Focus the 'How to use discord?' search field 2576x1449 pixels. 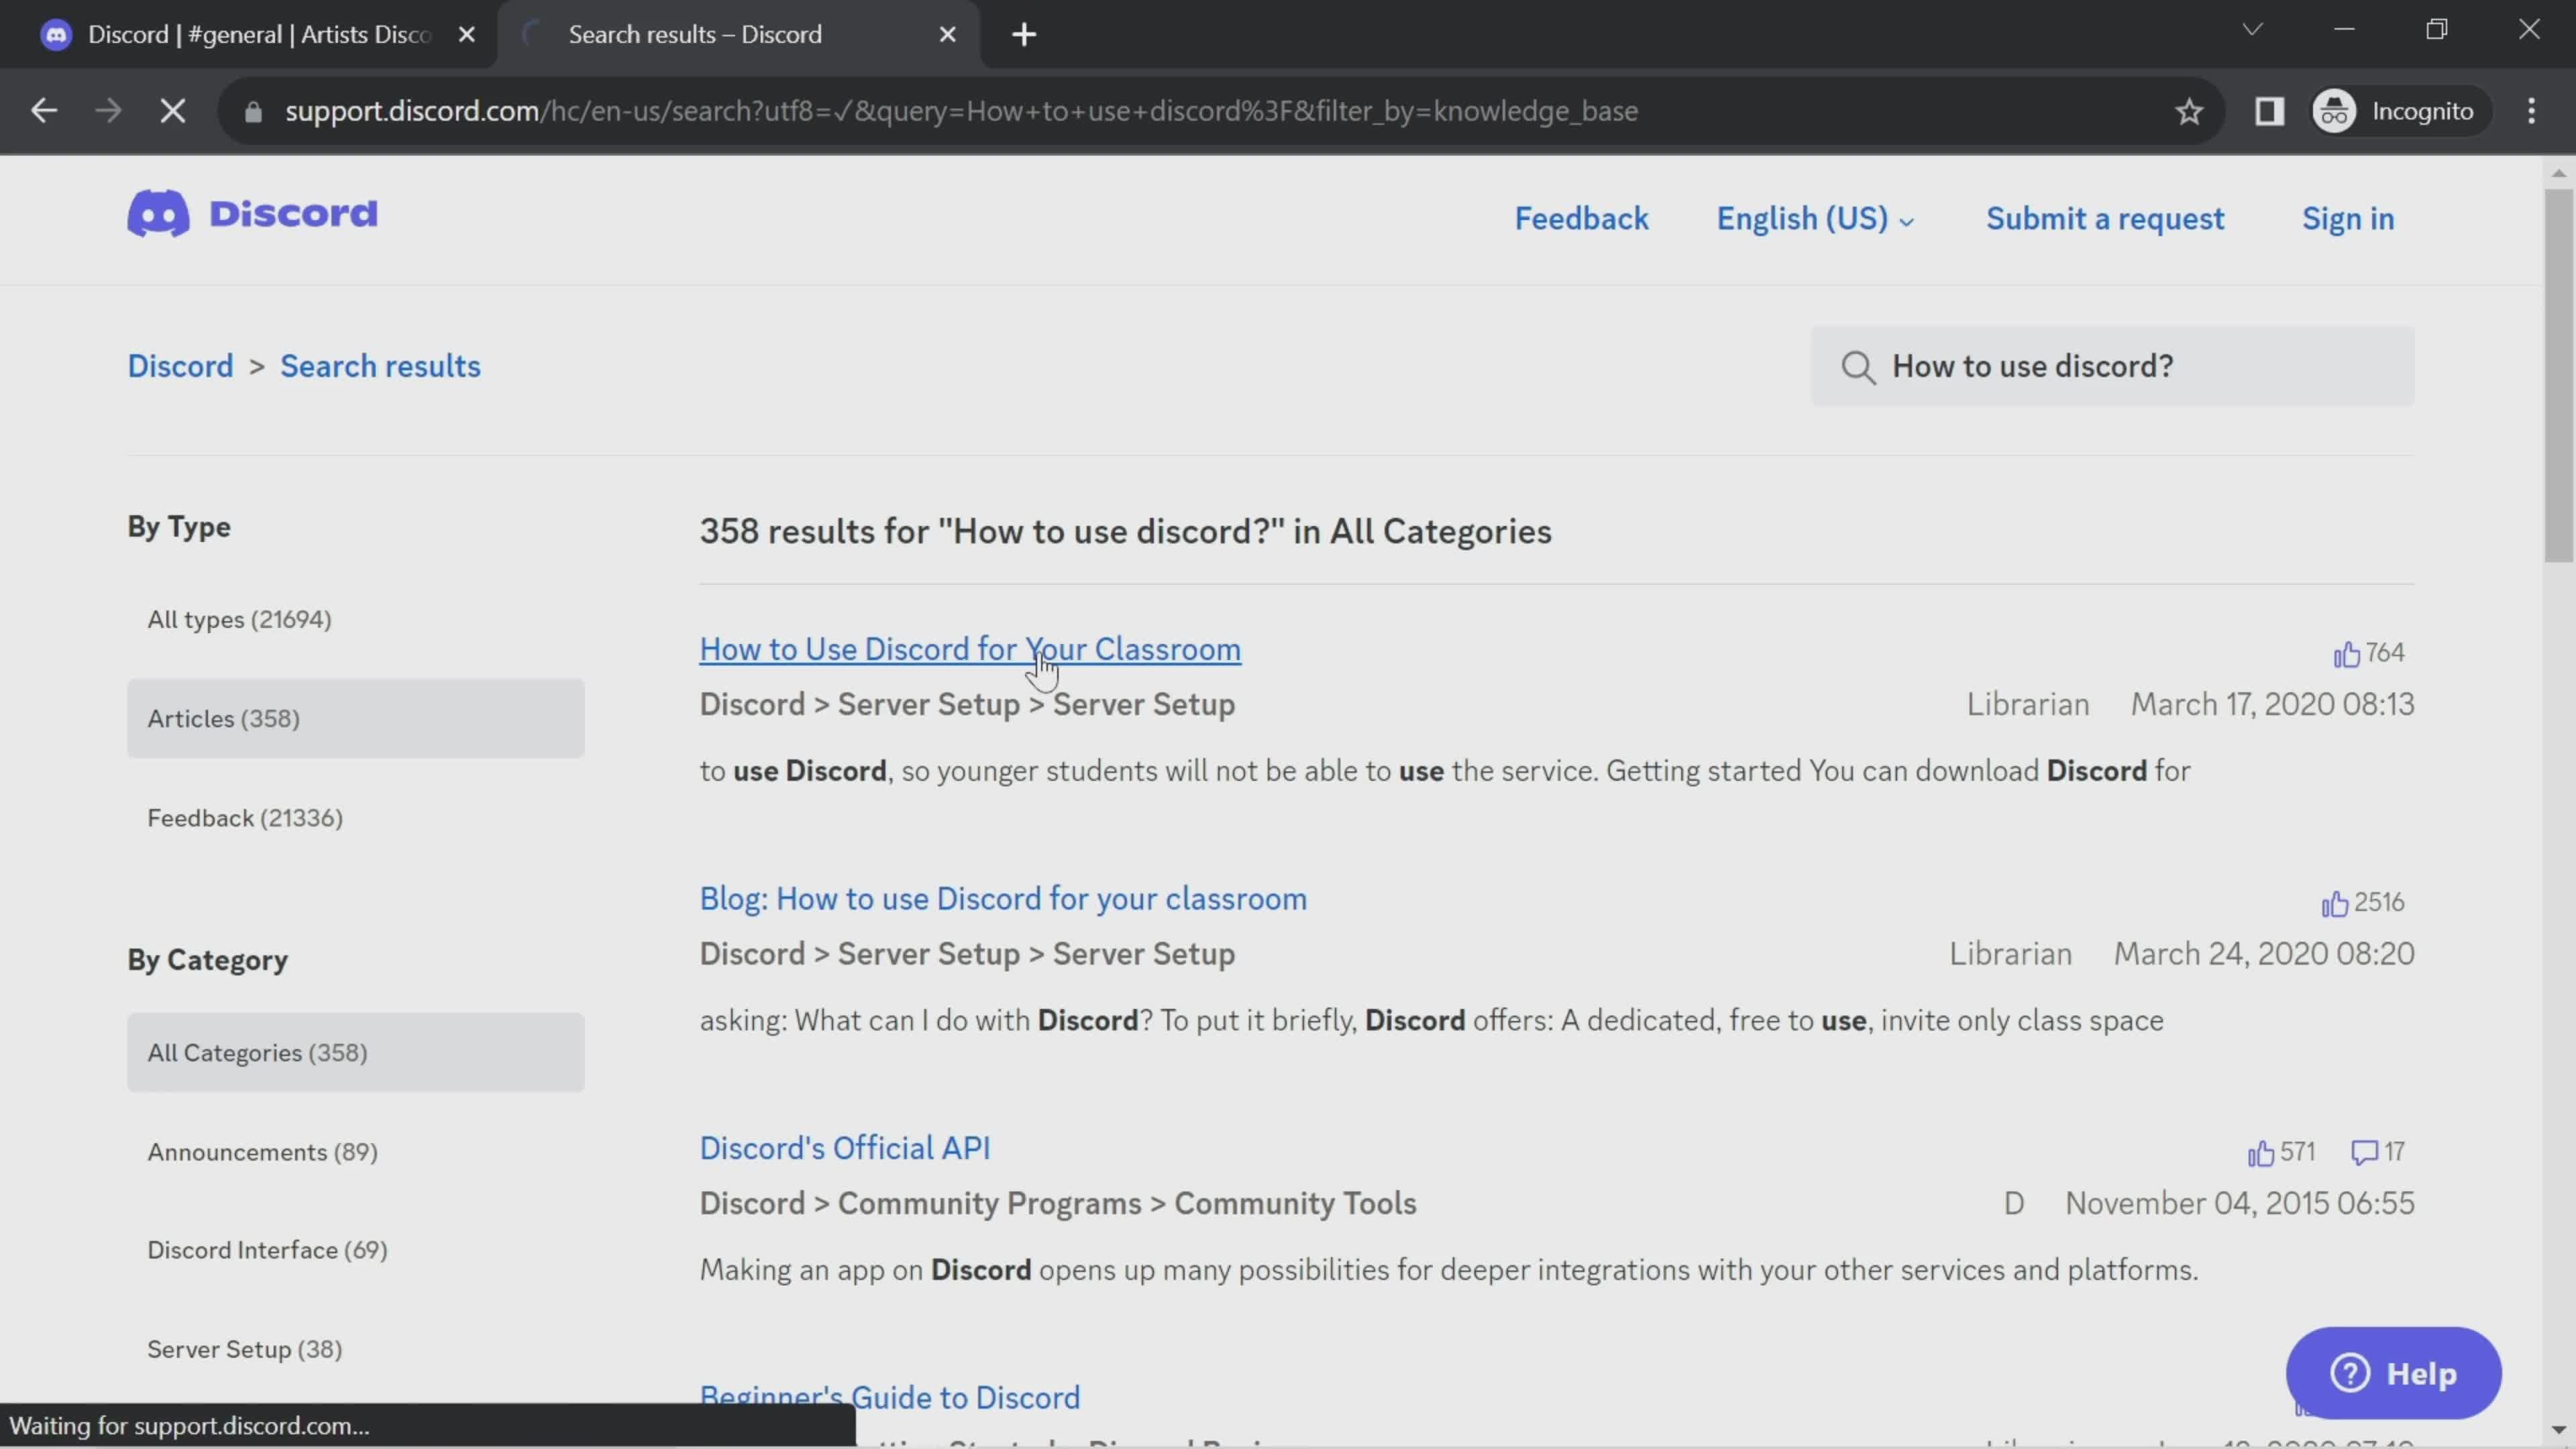[x=2112, y=366]
